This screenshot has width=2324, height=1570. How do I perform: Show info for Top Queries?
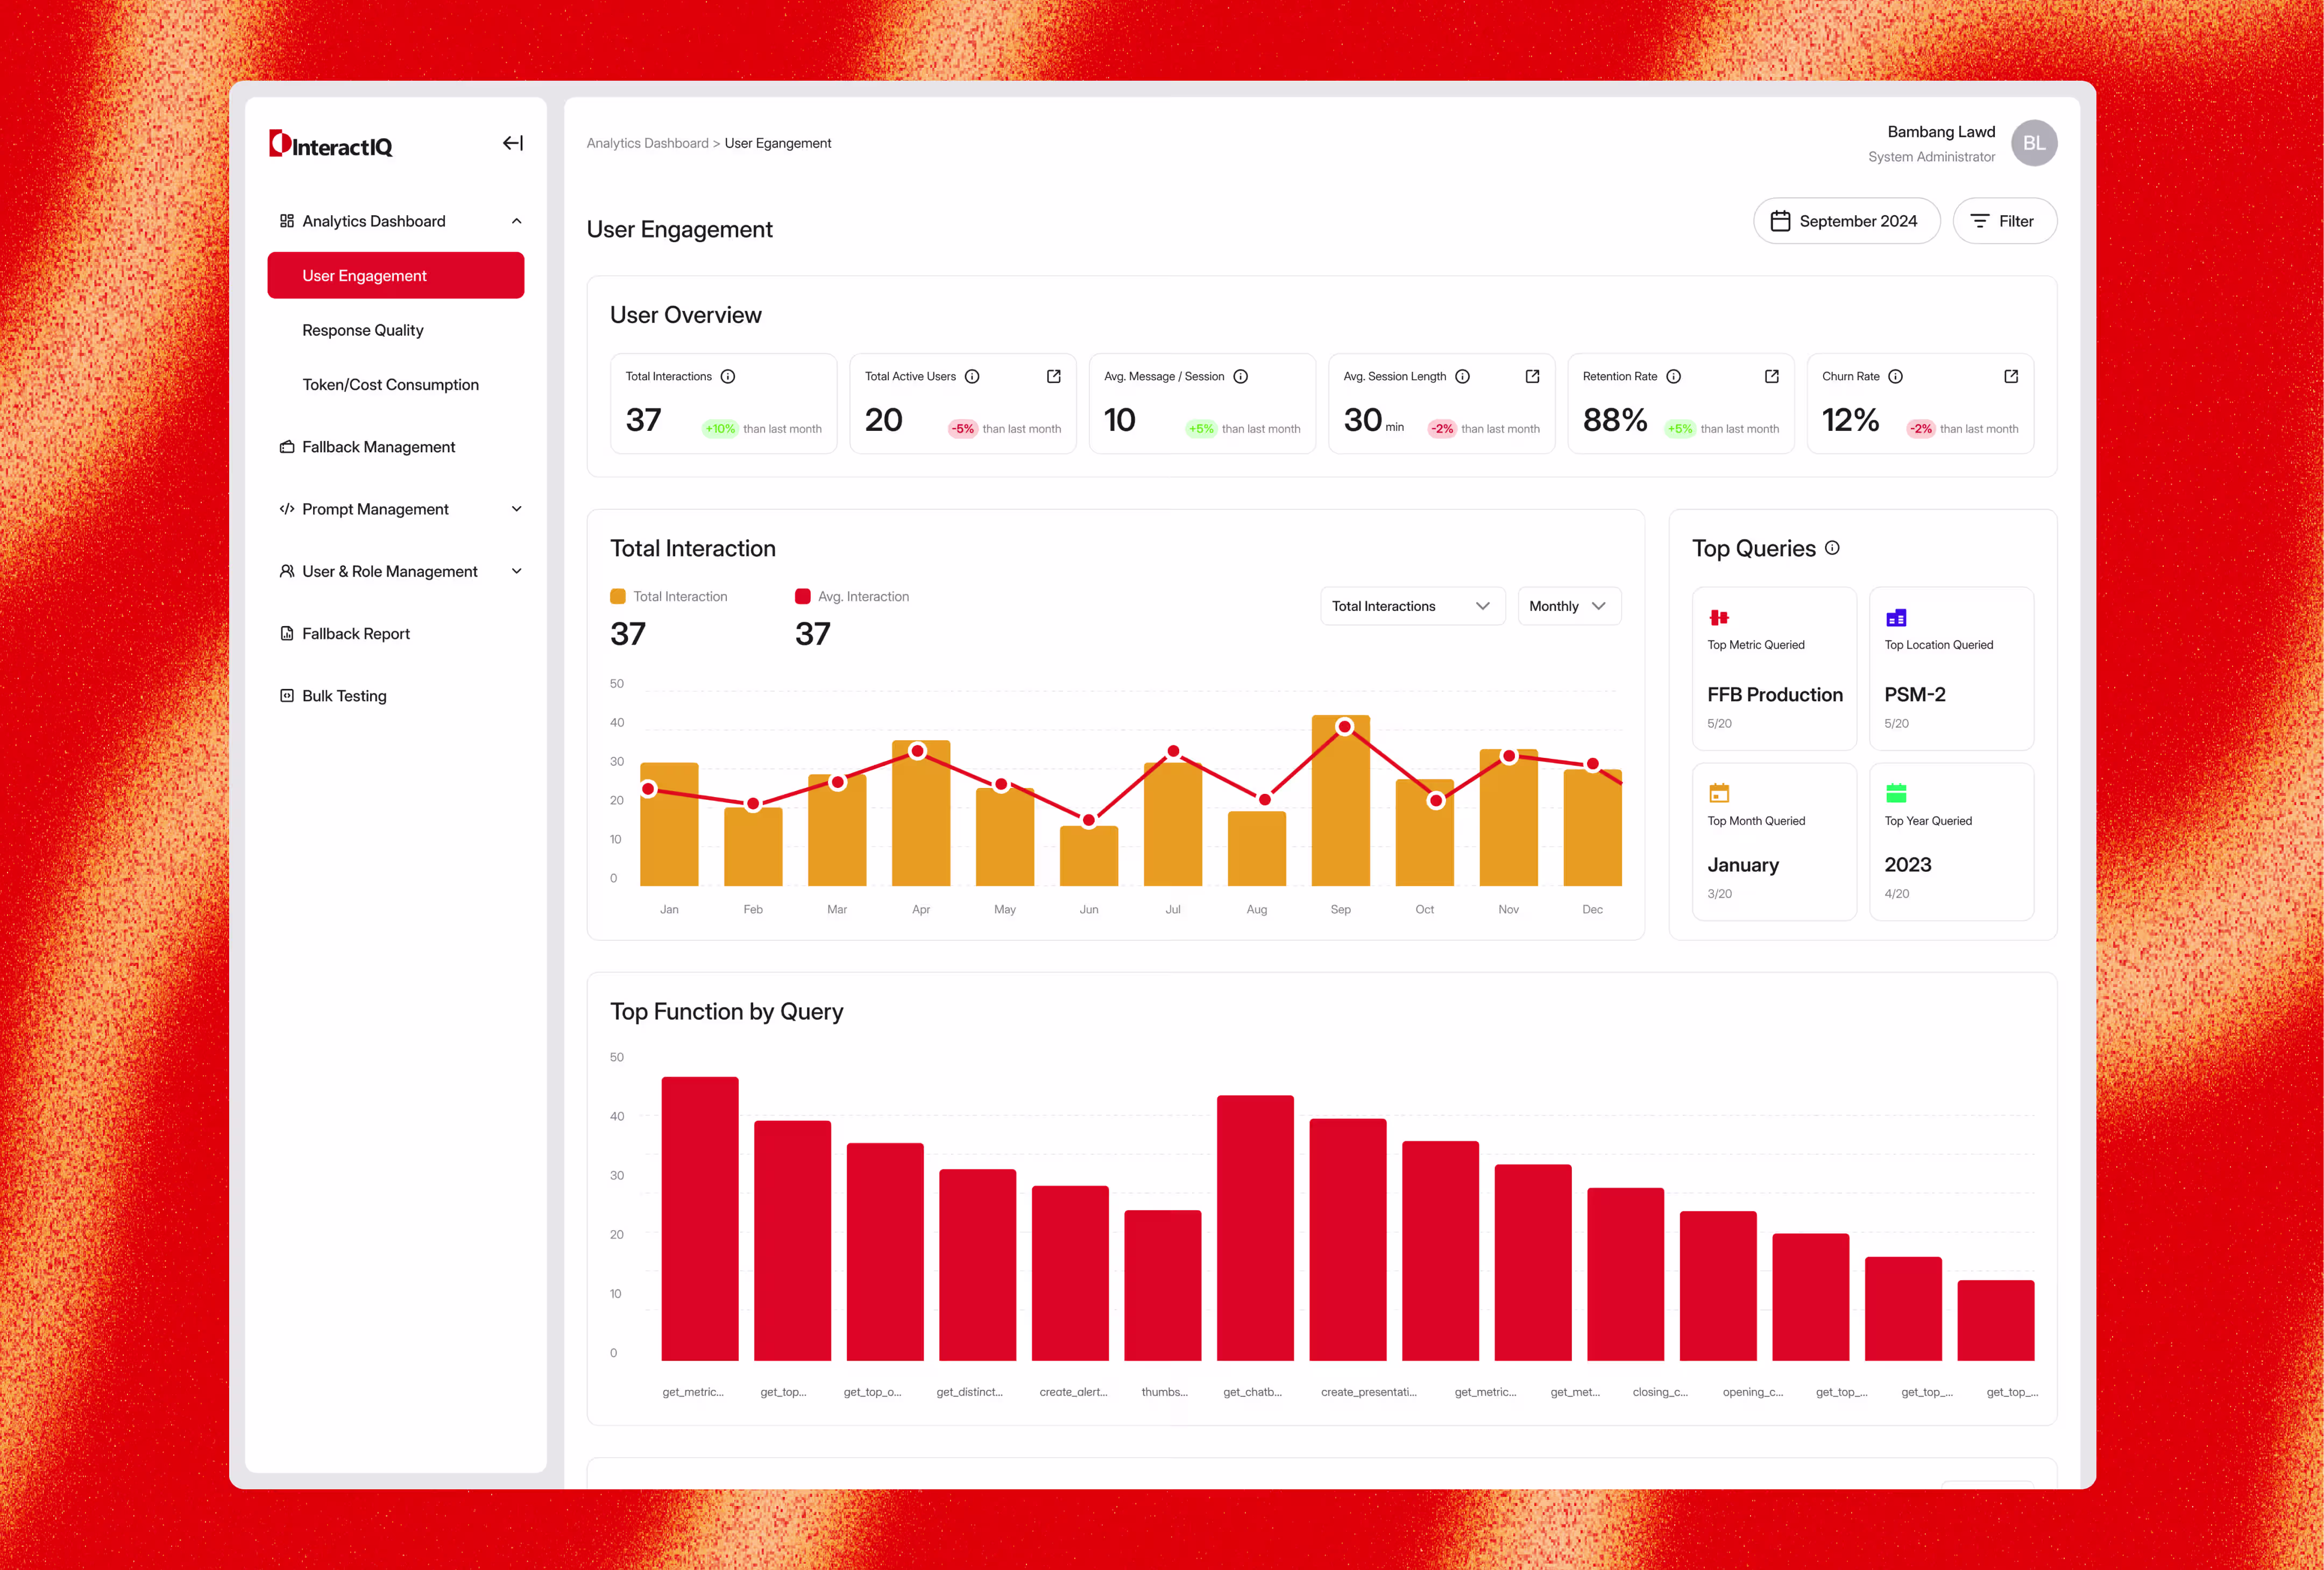pos(1832,548)
